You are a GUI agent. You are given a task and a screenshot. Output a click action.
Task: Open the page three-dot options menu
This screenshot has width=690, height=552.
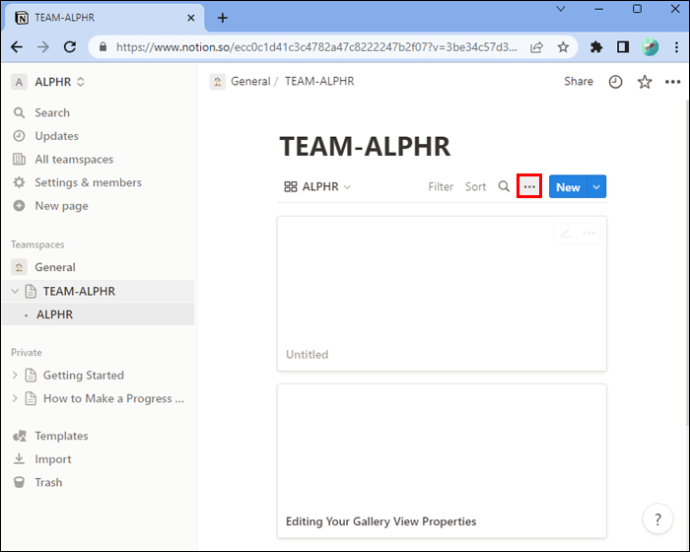(672, 82)
